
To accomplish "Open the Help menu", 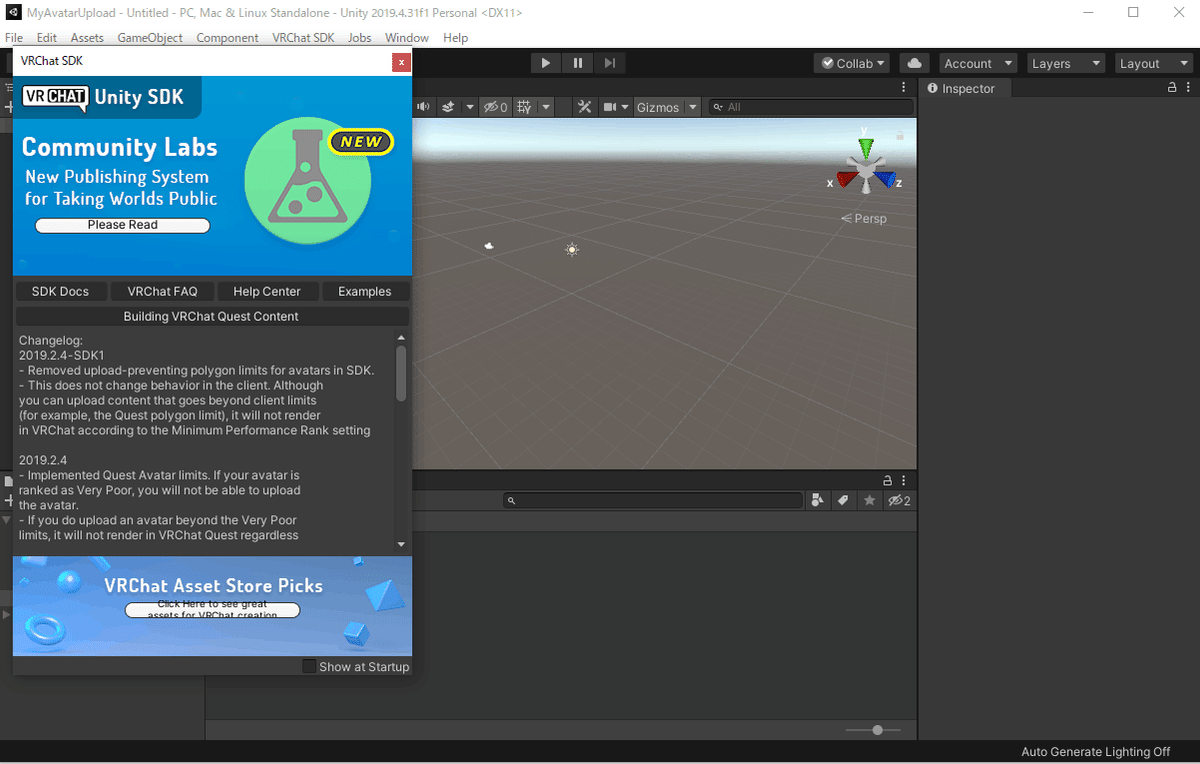I will coord(455,37).
